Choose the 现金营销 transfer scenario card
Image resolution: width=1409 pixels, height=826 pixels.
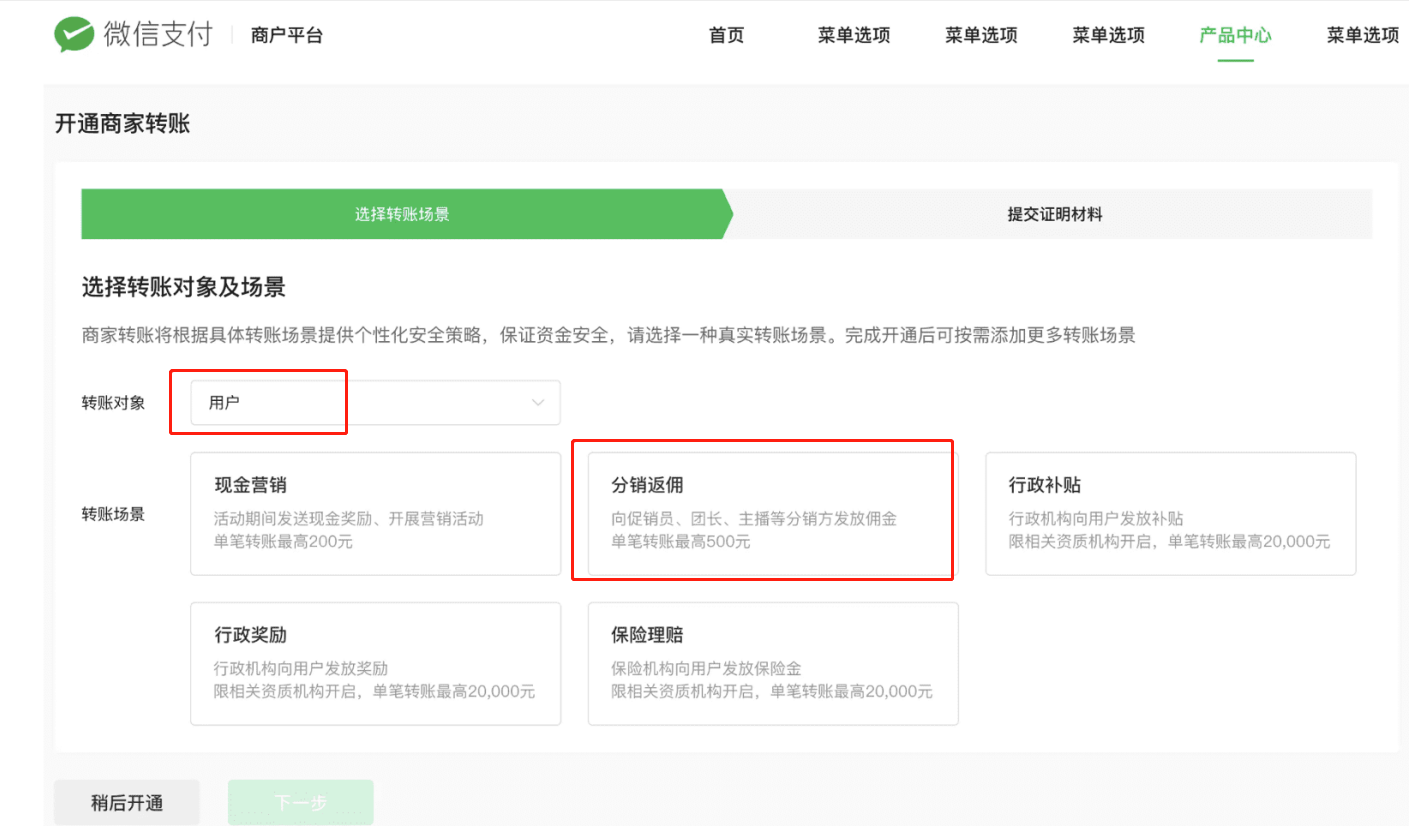click(x=375, y=513)
